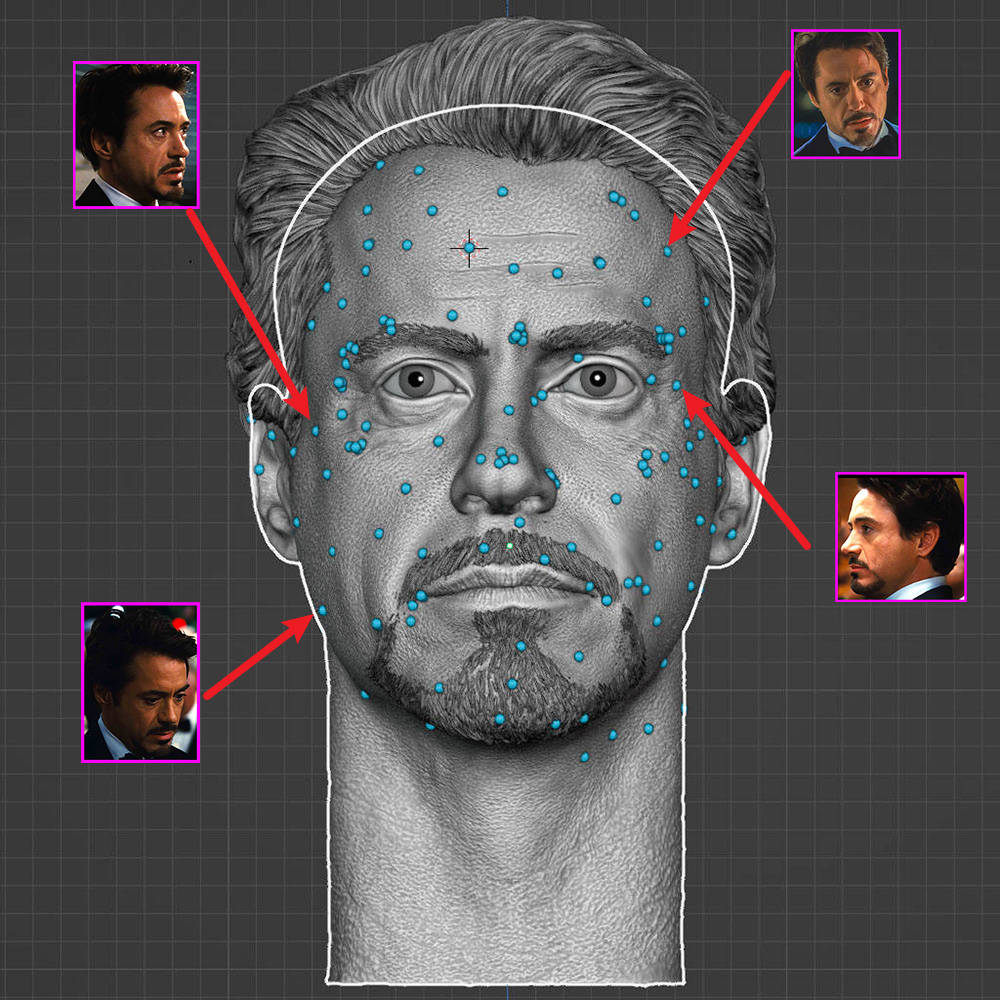Pick the blue marker between the eyes

click(x=509, y=410)
